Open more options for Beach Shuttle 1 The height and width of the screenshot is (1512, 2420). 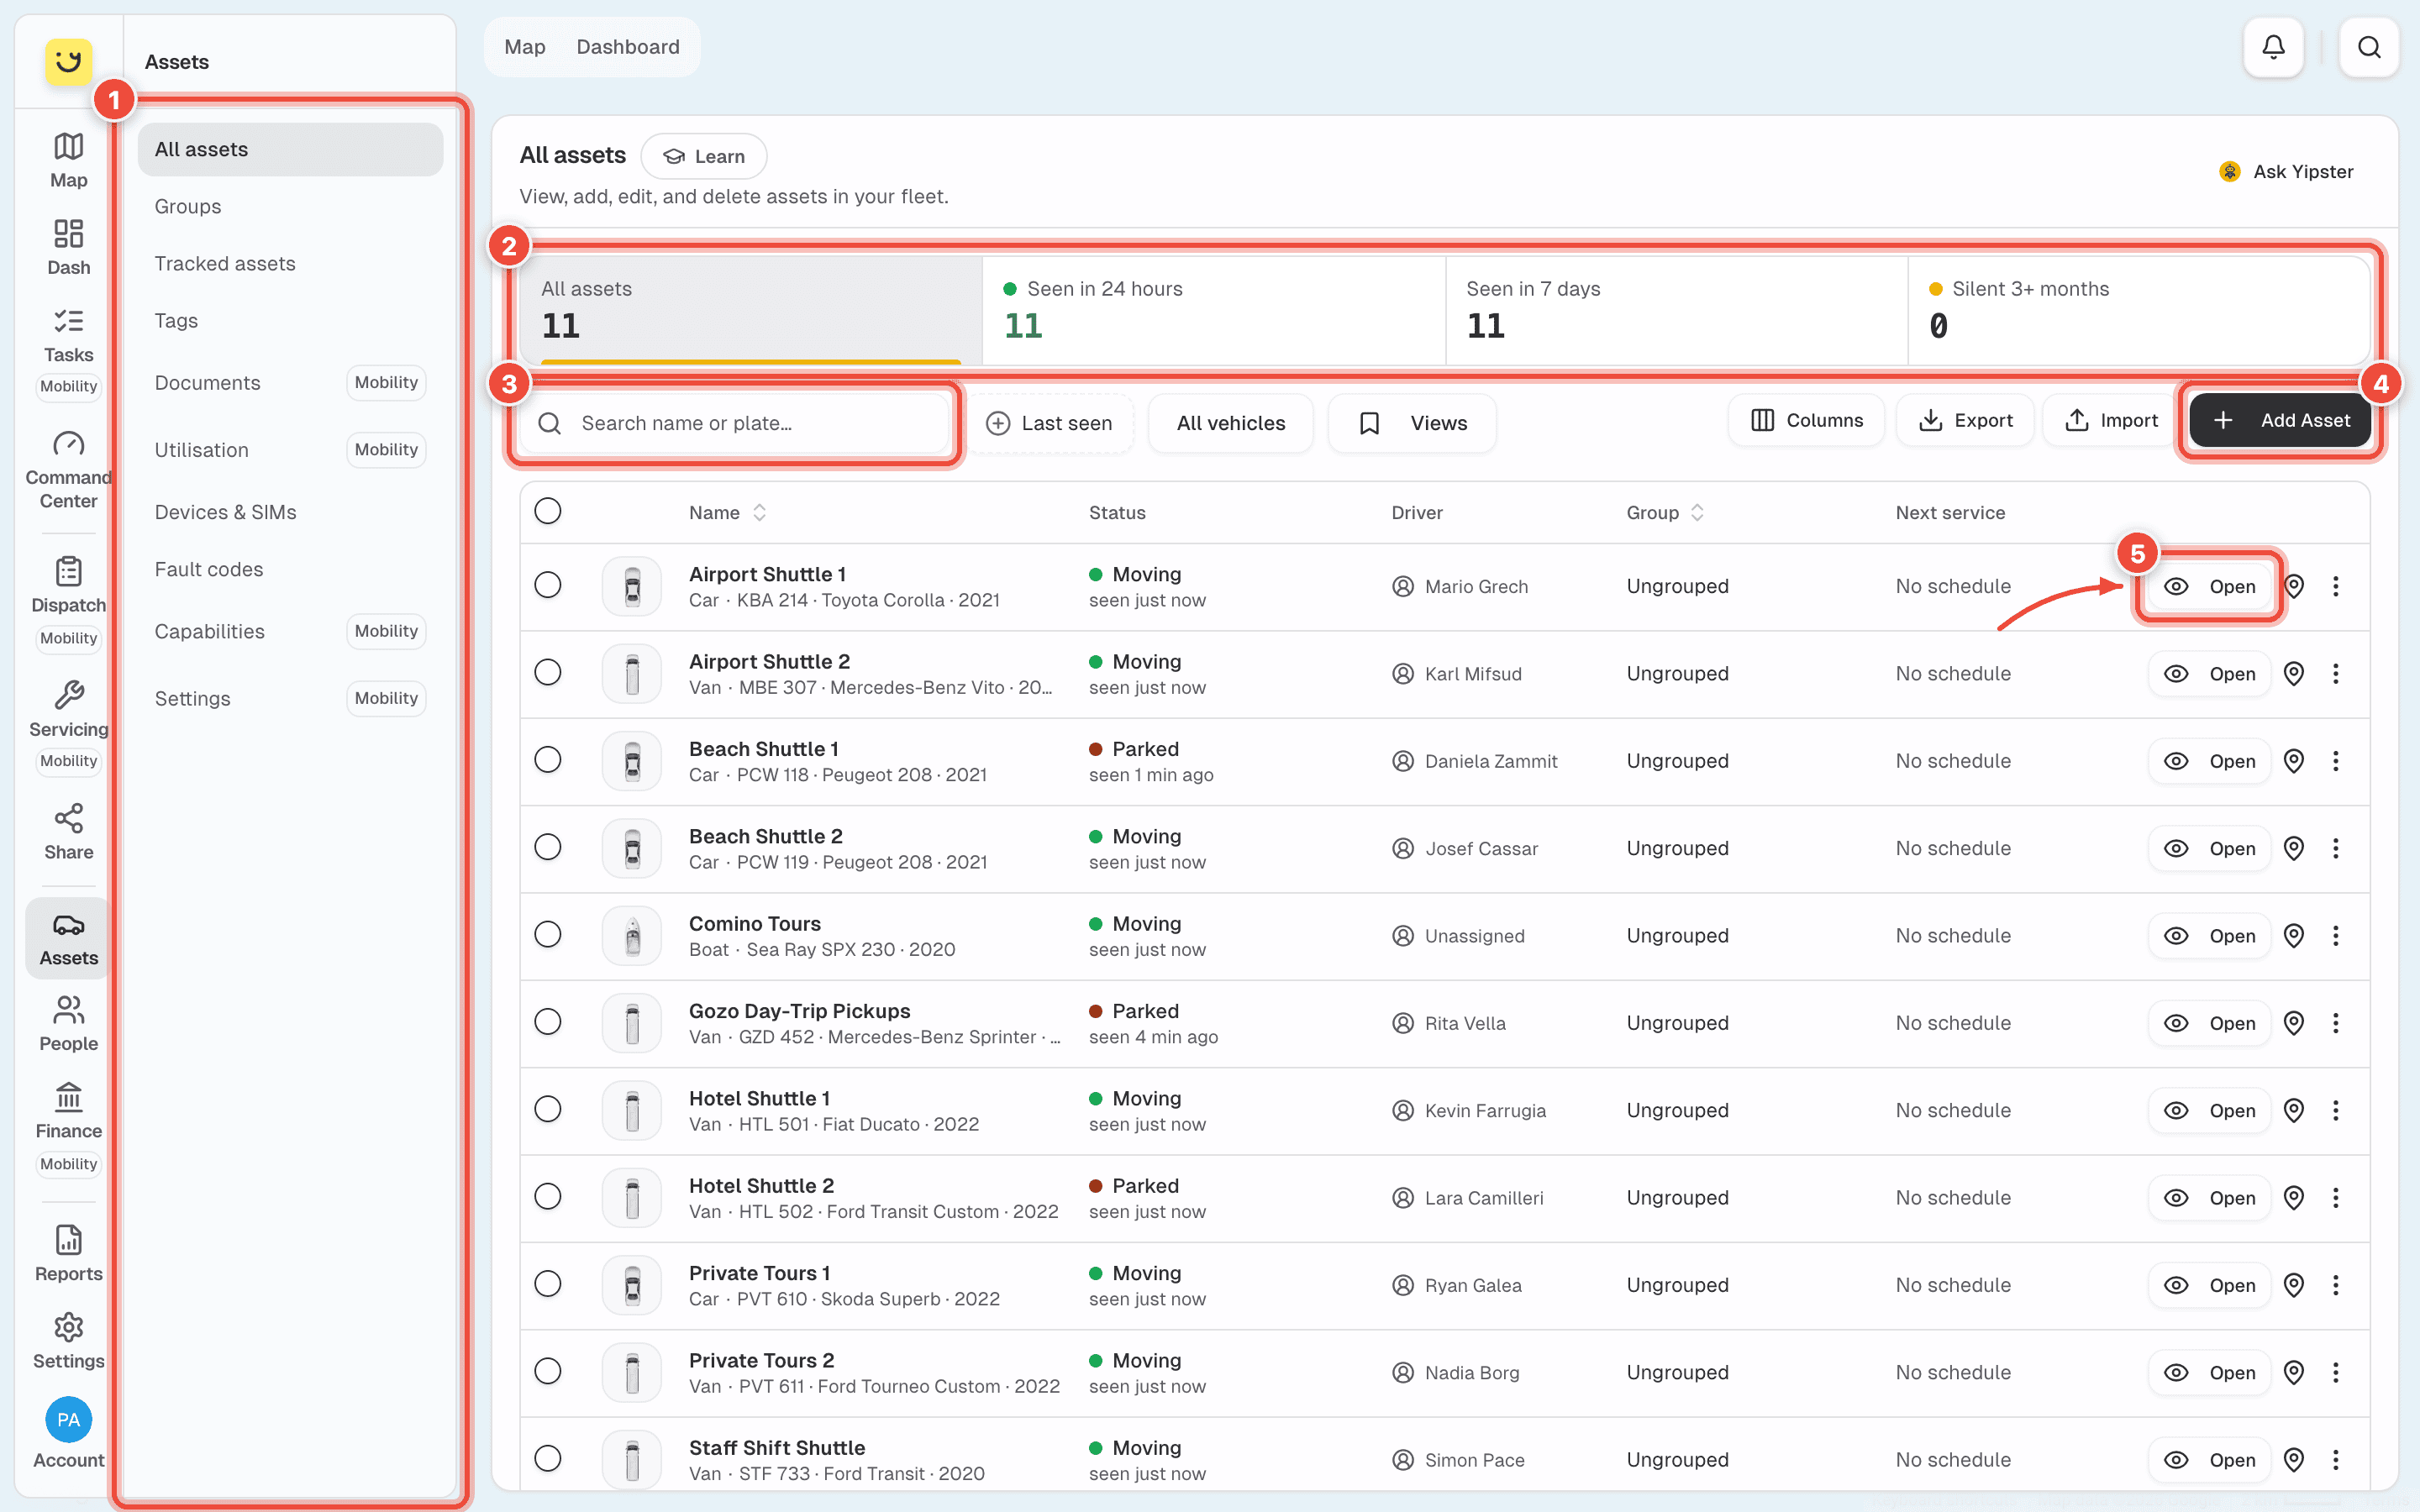click(2336, 761)
